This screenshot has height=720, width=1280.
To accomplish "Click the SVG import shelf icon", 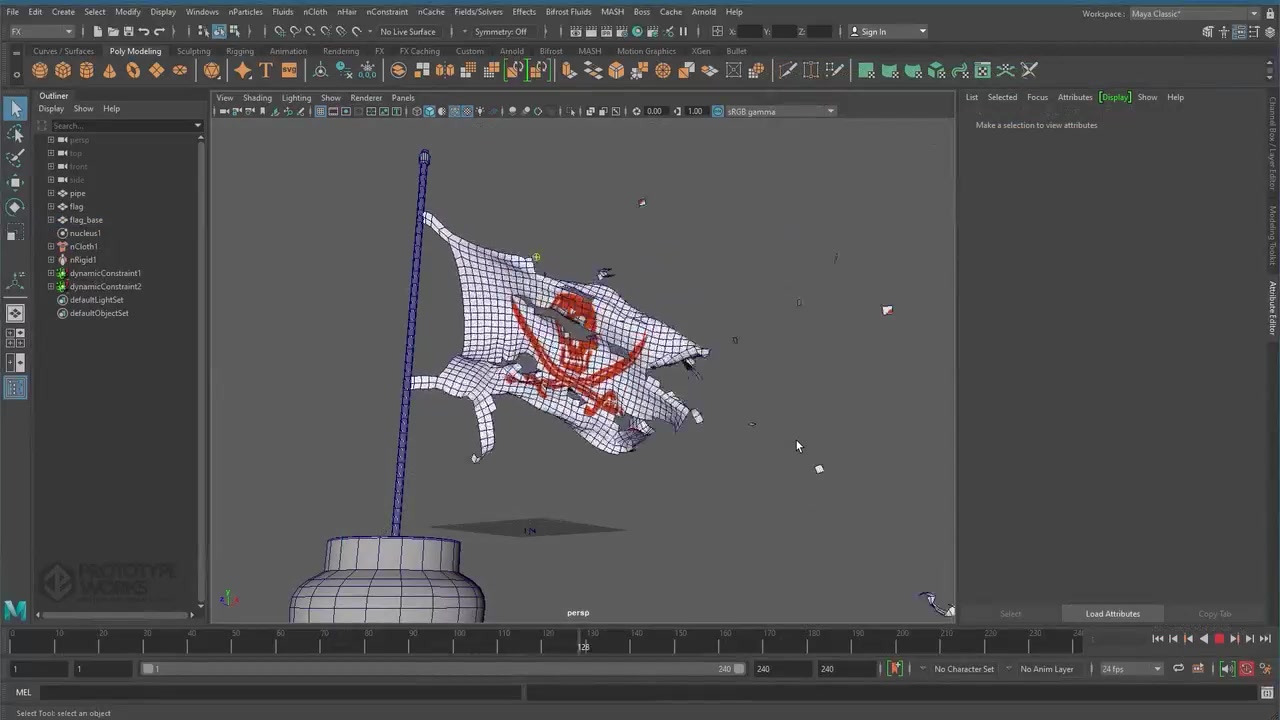I will click(289, 70).
